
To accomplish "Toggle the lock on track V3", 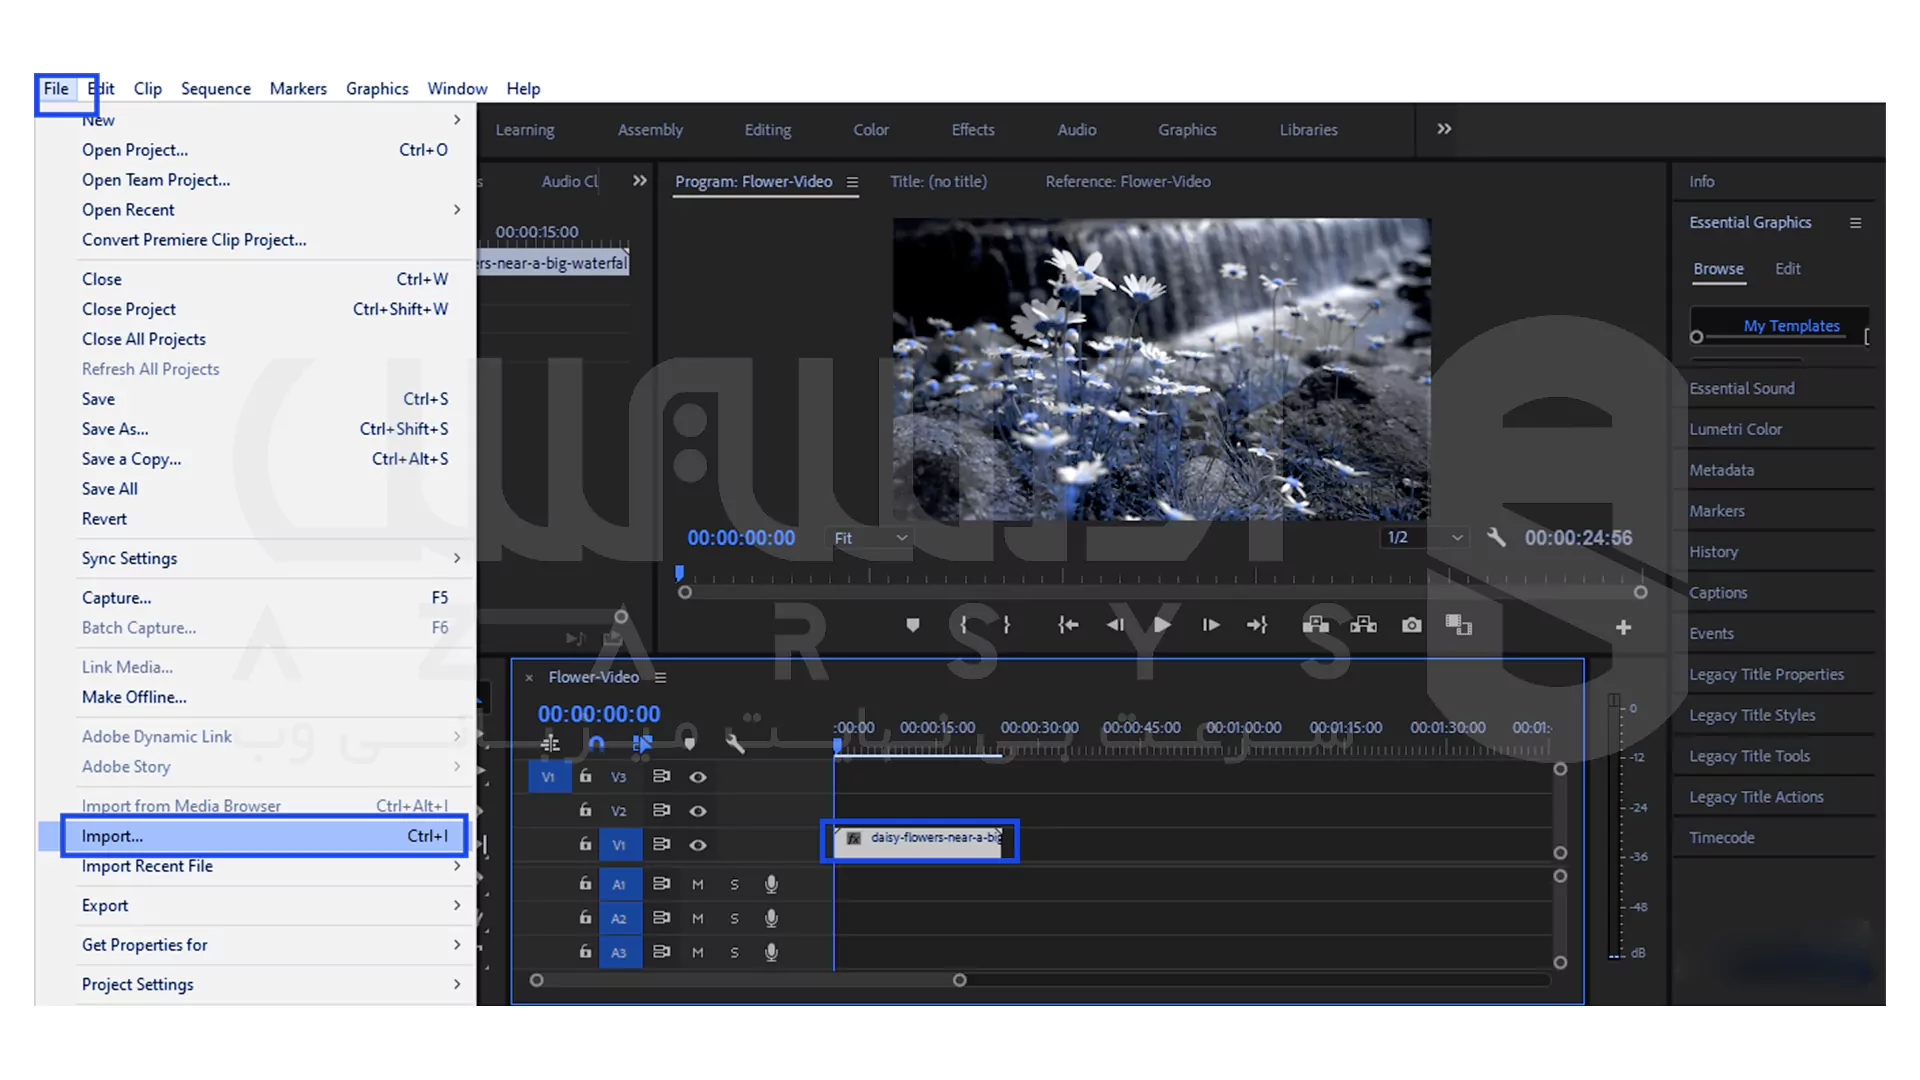I will pos(585,777).
